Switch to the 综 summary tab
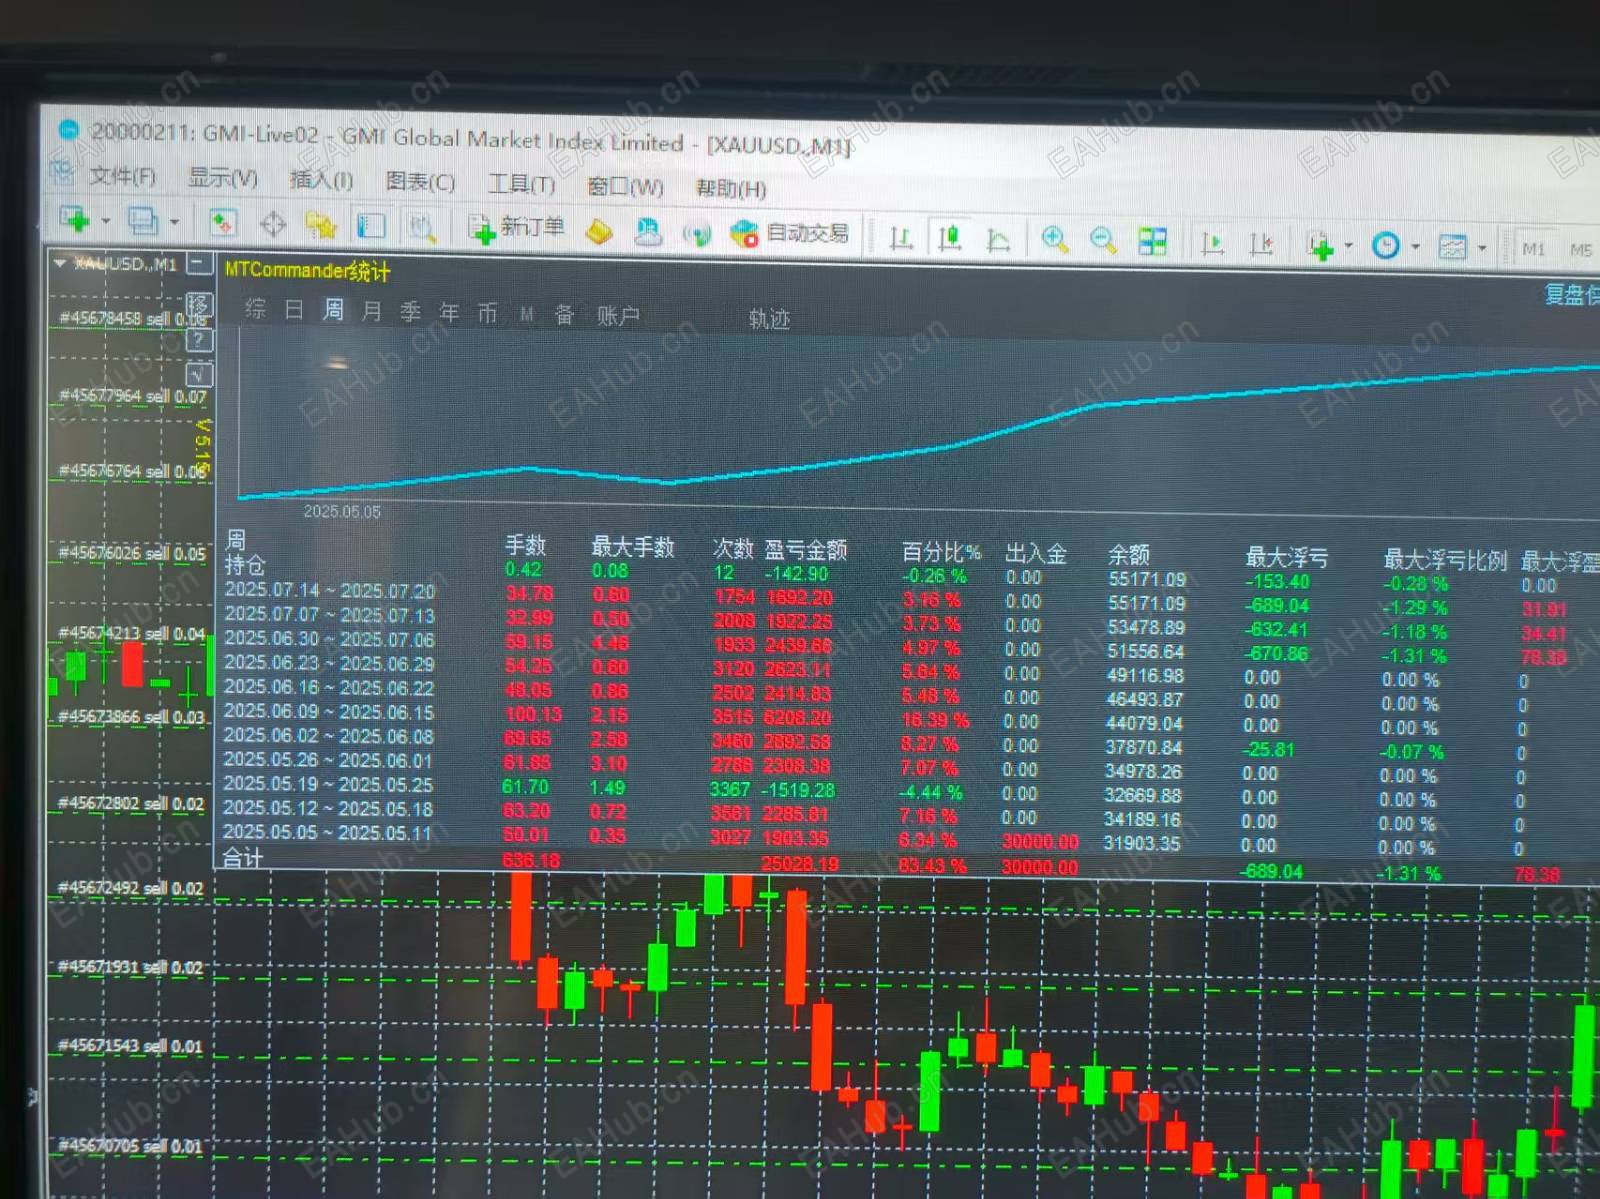Viewport: 1600px width, 1199px height. coord(255,309)
